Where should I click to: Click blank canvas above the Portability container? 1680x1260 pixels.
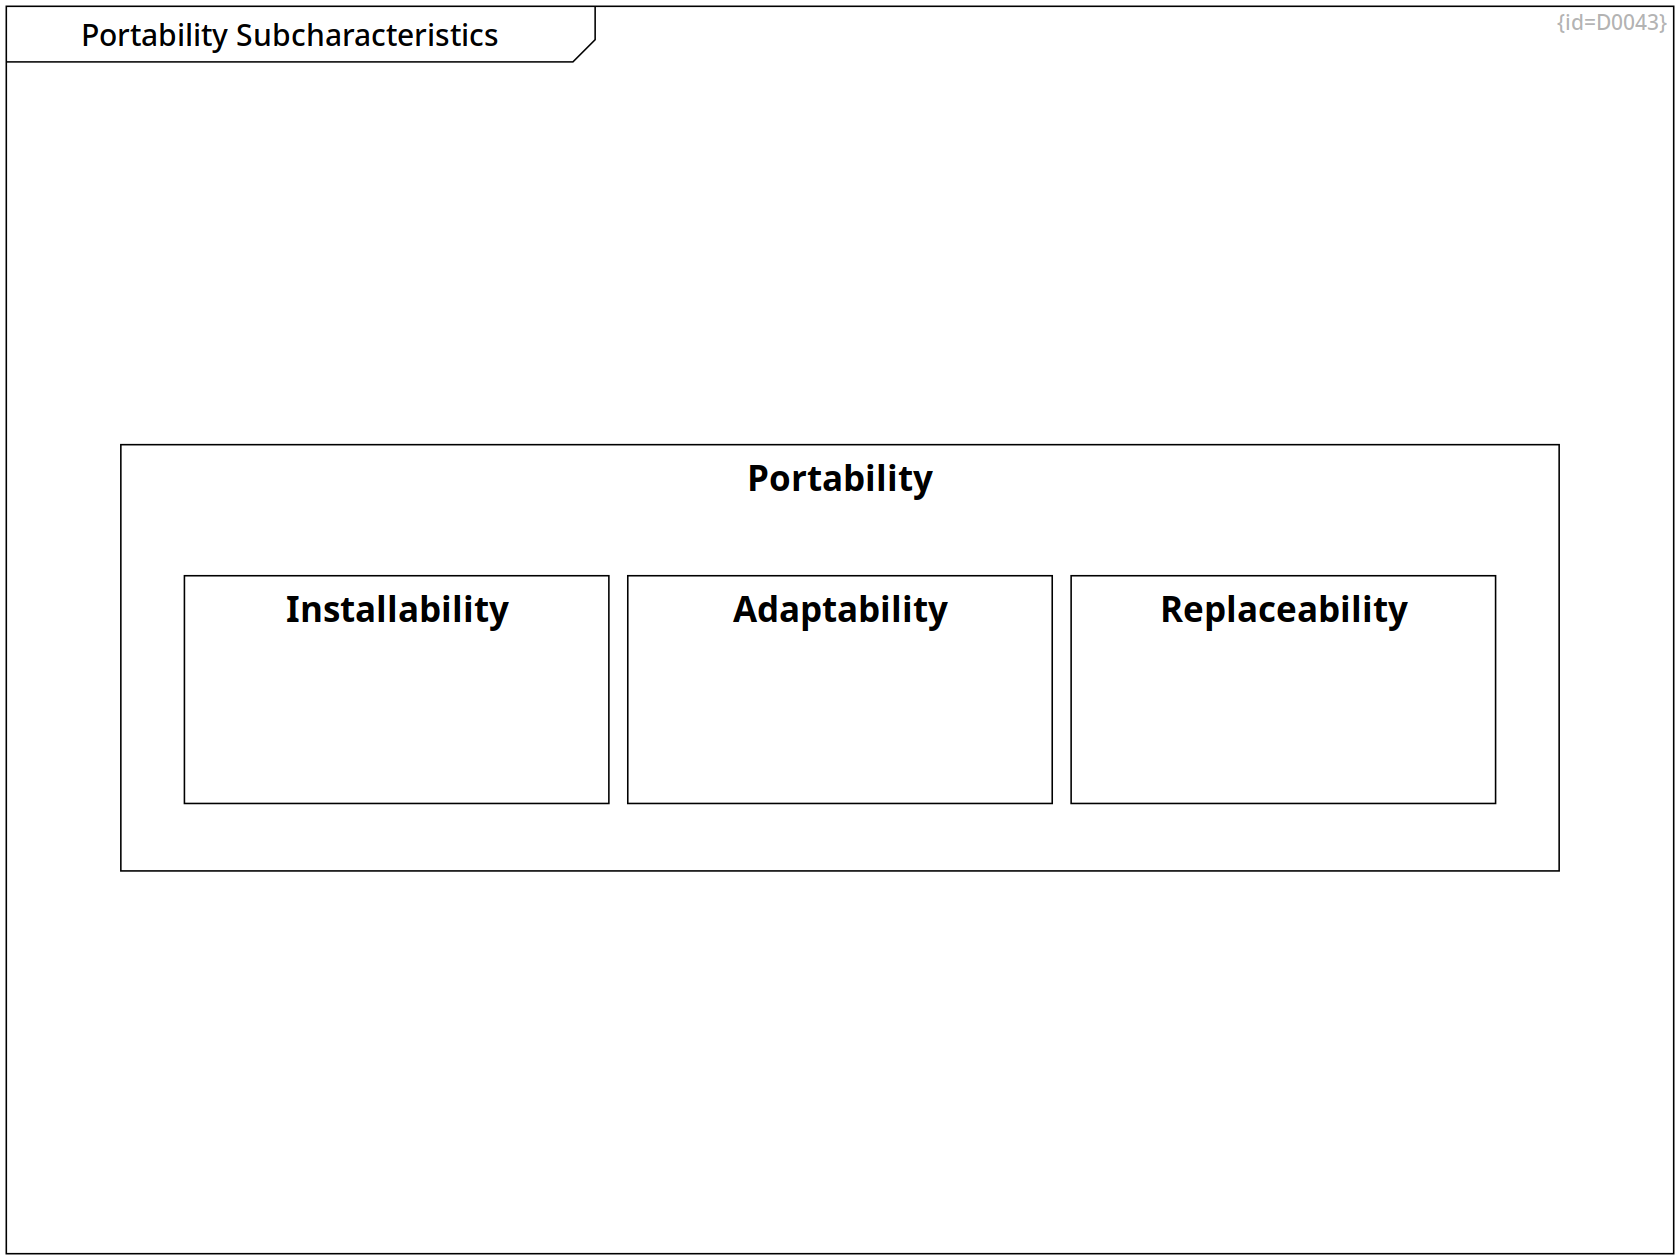point(840,250)
